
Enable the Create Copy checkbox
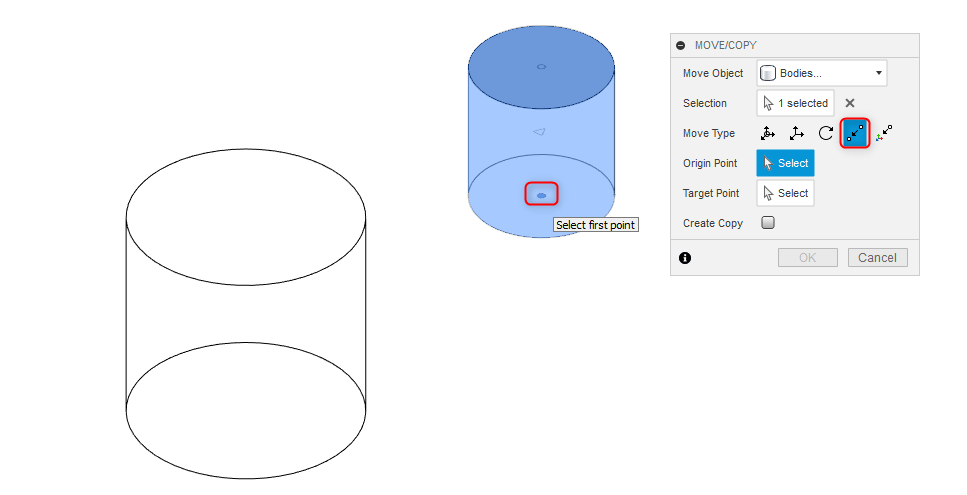(768, 223)
